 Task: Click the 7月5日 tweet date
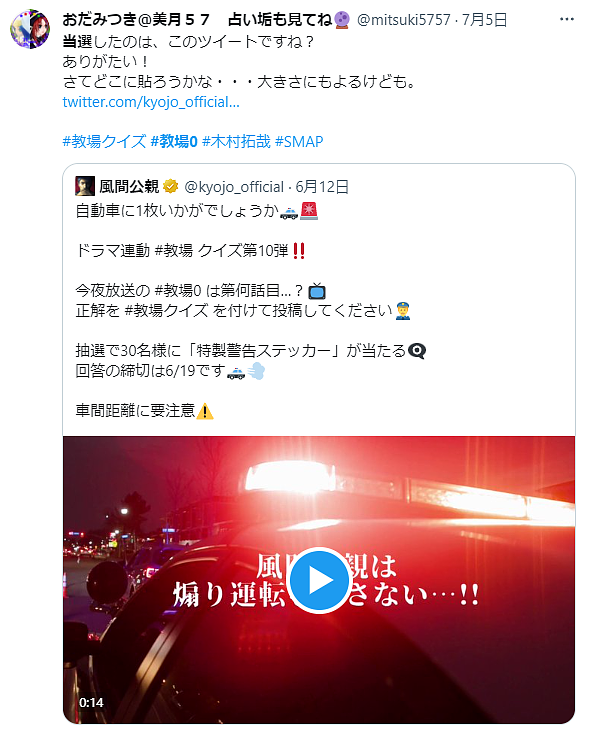point(484,20)
